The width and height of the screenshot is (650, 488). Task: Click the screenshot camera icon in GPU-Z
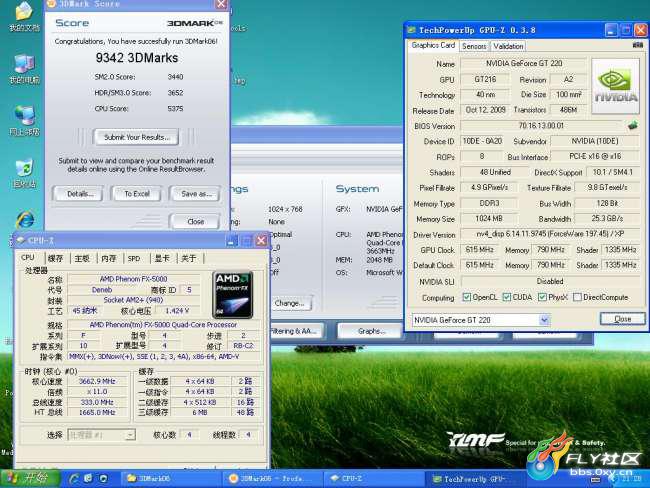tap(638, 45)
